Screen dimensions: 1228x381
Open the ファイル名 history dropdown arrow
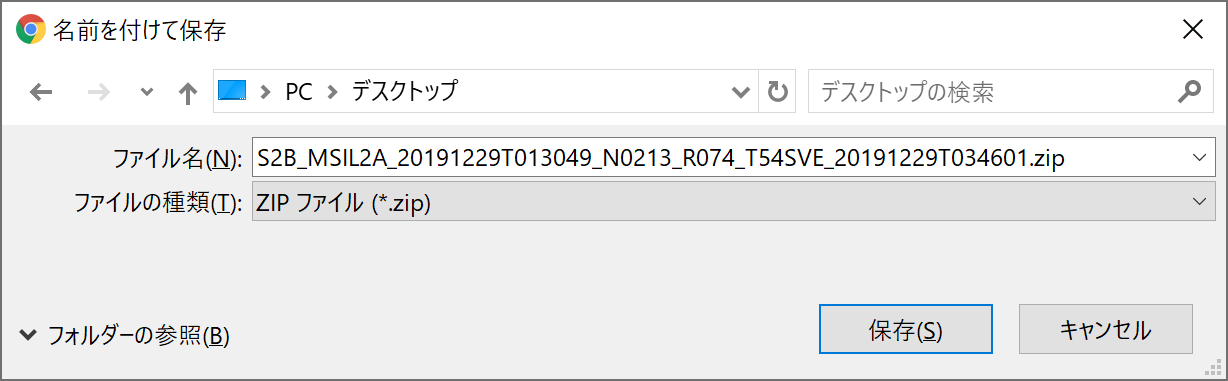tap(1200, 157)
